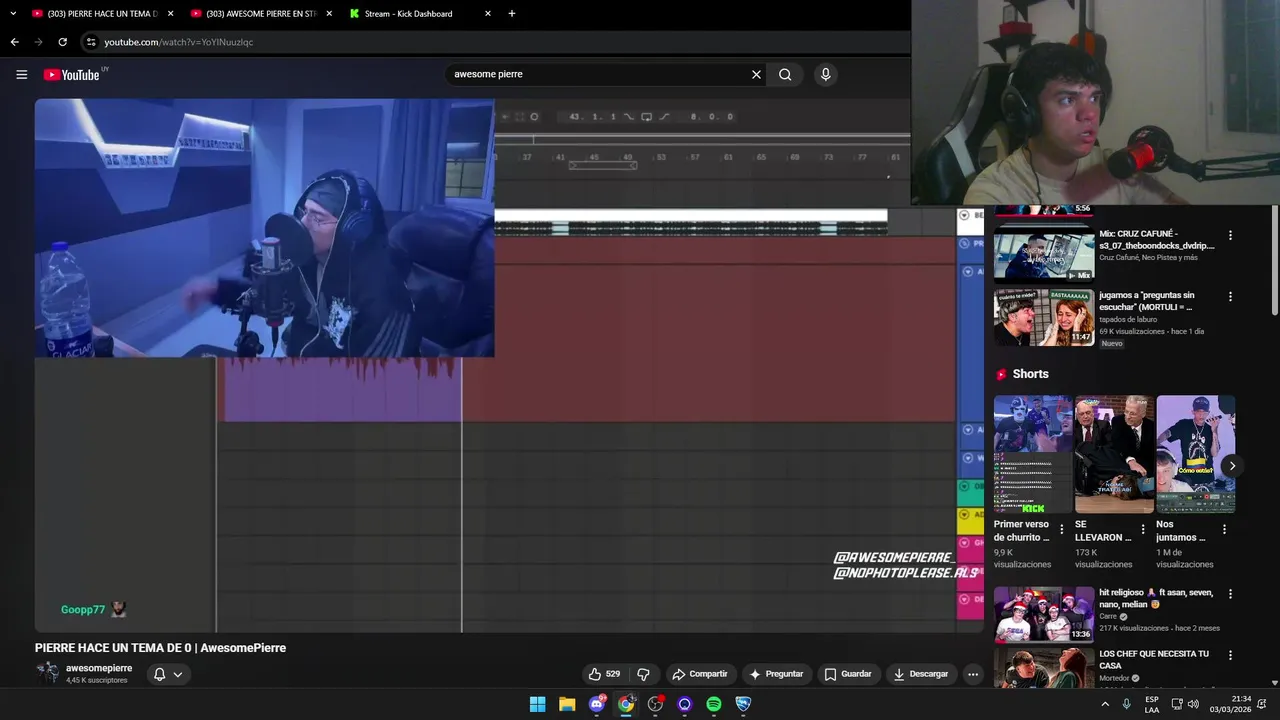Click the Preguntar button

click(776, 674)
